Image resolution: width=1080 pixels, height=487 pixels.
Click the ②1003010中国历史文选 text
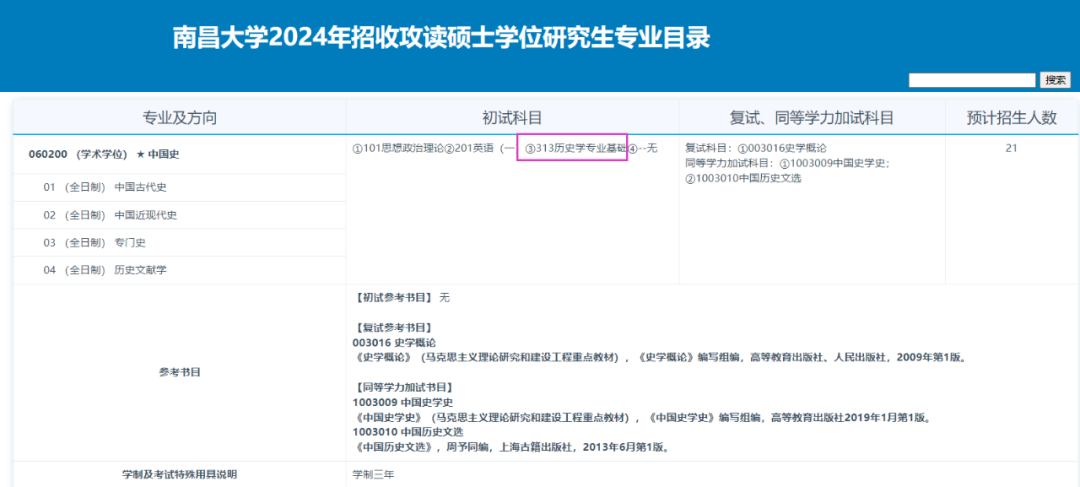(743, 178)
